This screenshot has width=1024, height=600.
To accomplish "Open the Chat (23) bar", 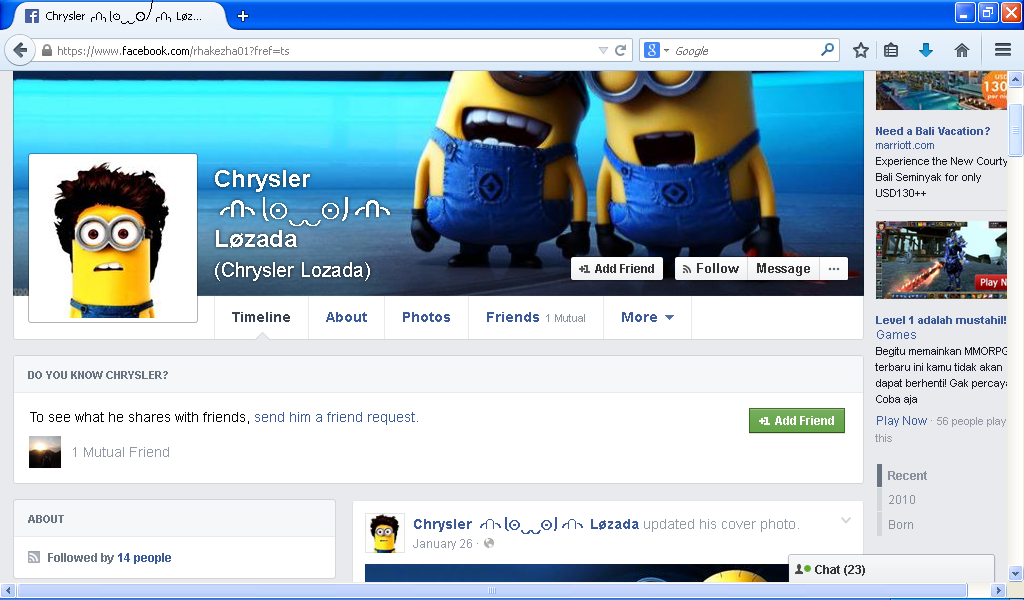I will (891, 569).
